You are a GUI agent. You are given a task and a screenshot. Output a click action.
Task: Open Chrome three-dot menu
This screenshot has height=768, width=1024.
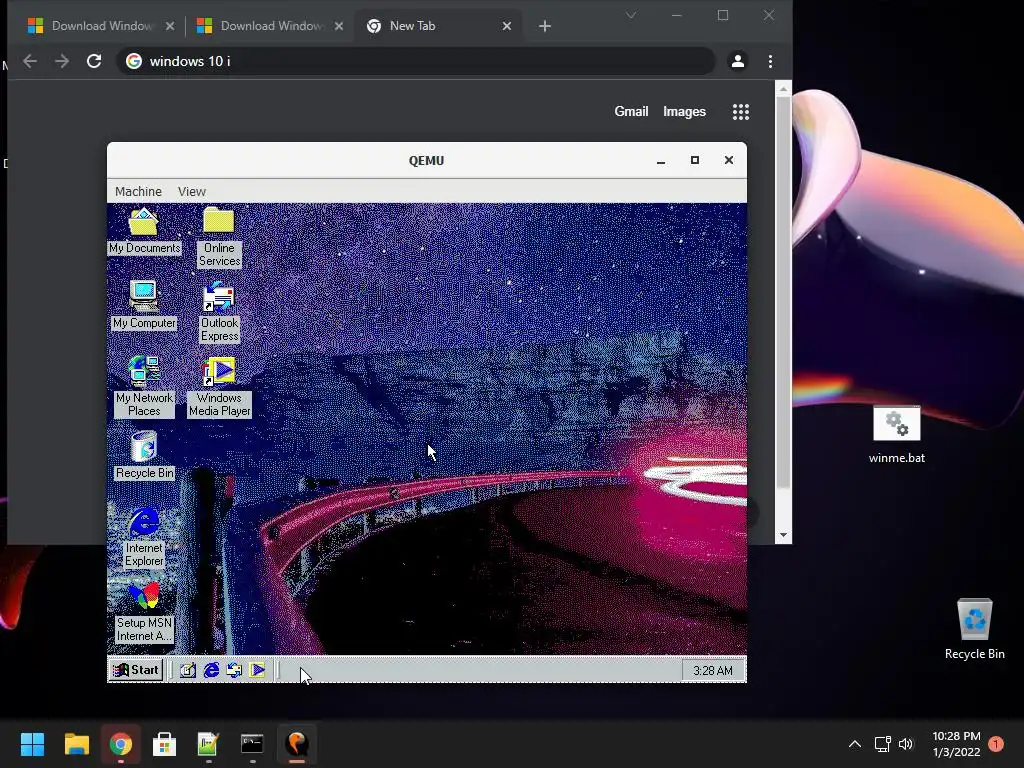pos(771,61)
